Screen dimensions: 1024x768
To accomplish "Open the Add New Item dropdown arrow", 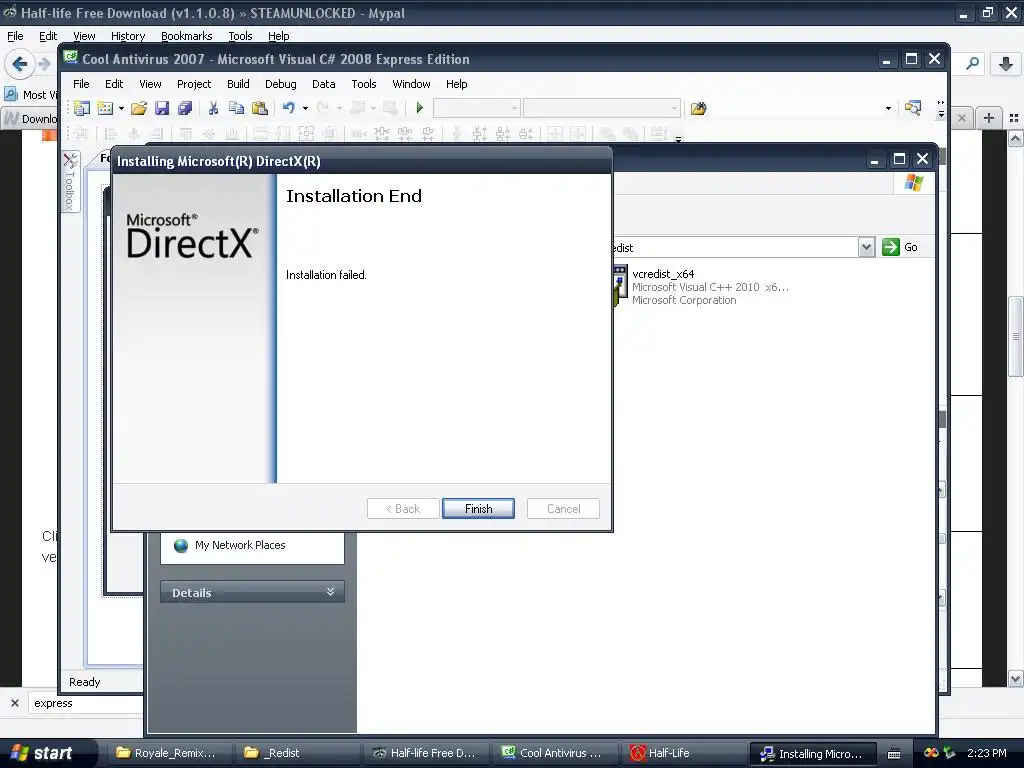I will [121, 108].
